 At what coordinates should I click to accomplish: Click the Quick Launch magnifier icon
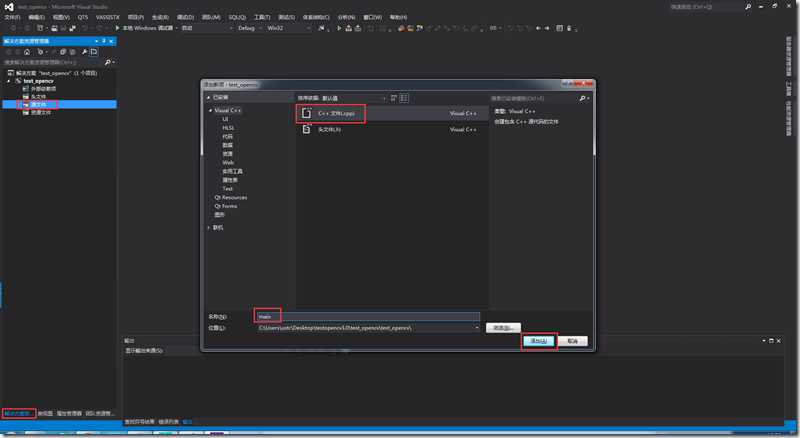tap(748, 7)
